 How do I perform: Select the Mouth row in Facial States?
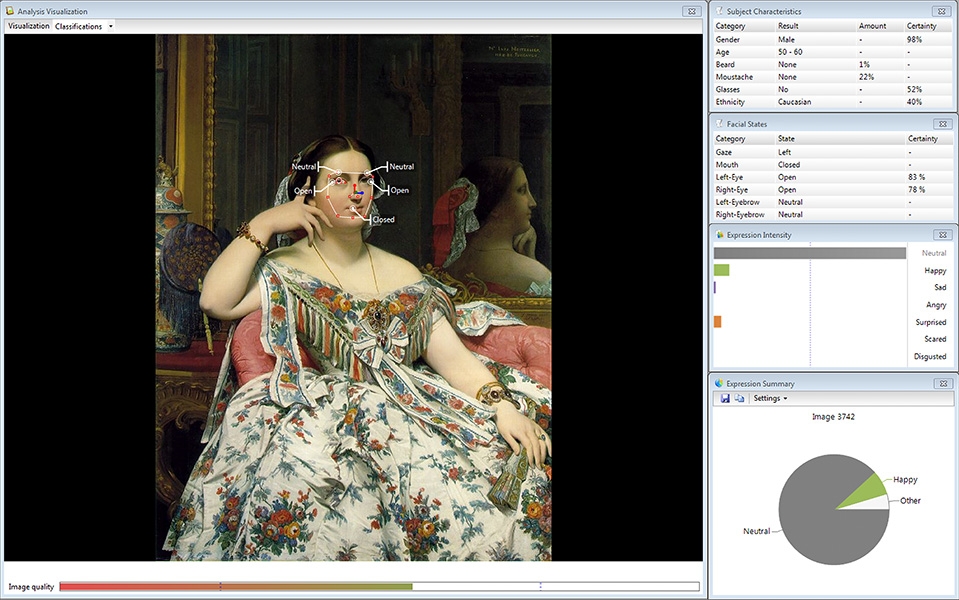(x=833, y=165)
